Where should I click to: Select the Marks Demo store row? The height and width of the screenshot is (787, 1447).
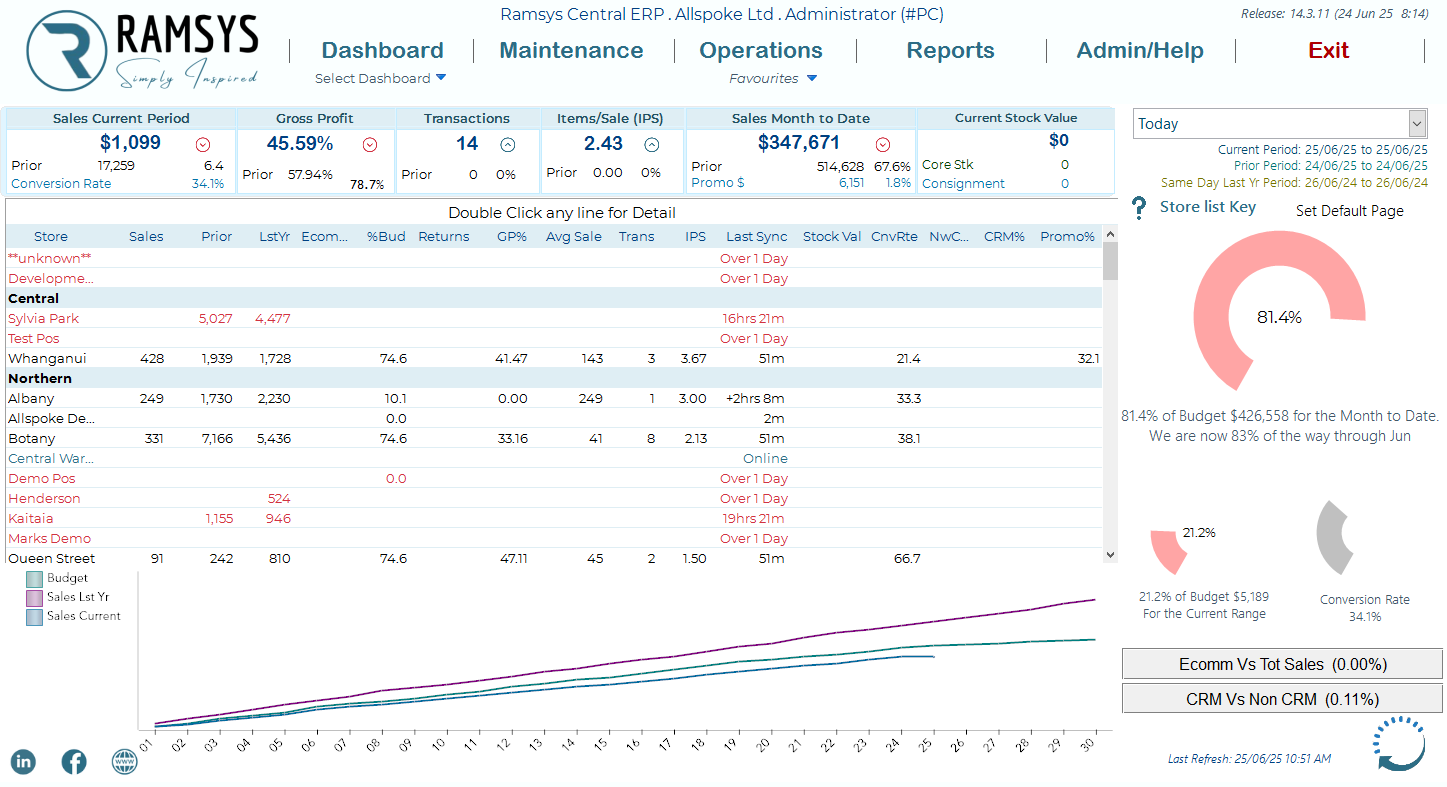click(x=554, y=538)
